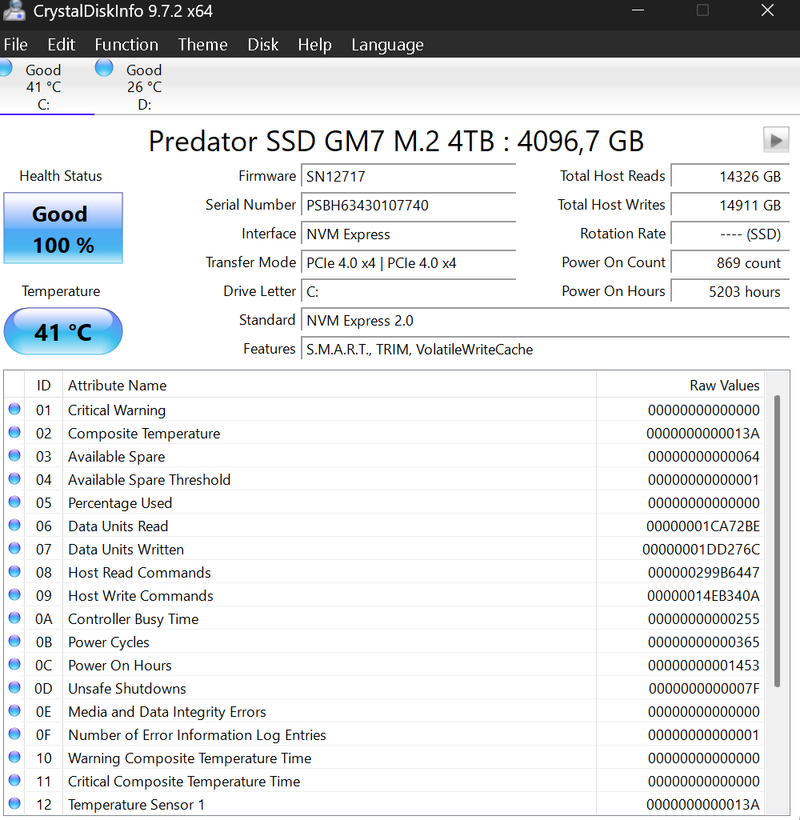Screen dimensions: 800x820
Task: Click status orb of Controller Busy Time row
Action: pos(15,618)
